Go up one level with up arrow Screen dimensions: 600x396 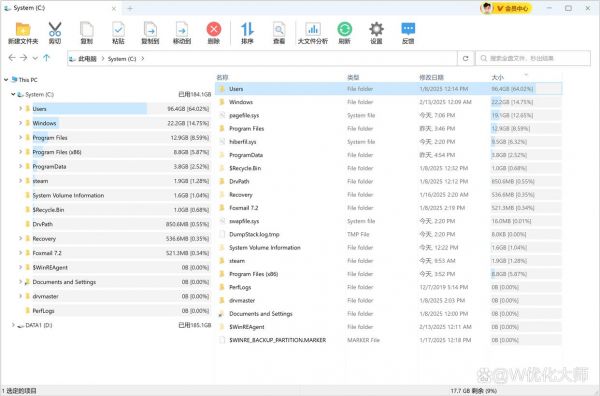click(46, 58)
